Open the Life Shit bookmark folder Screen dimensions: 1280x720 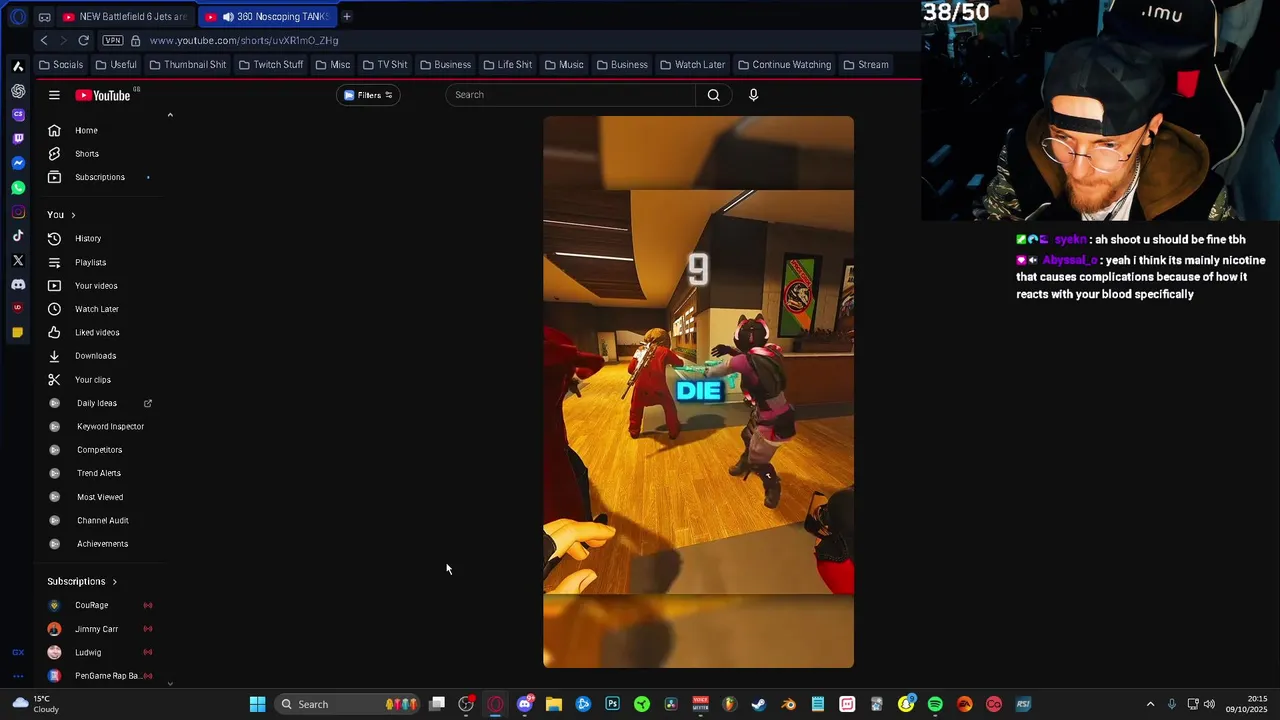(x=507, y=65)
